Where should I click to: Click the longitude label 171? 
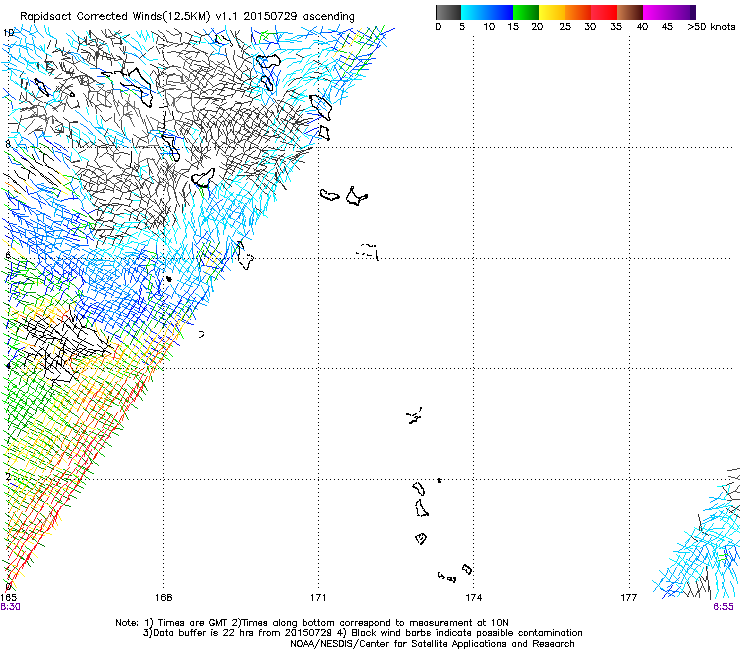(x=318, y=598)
